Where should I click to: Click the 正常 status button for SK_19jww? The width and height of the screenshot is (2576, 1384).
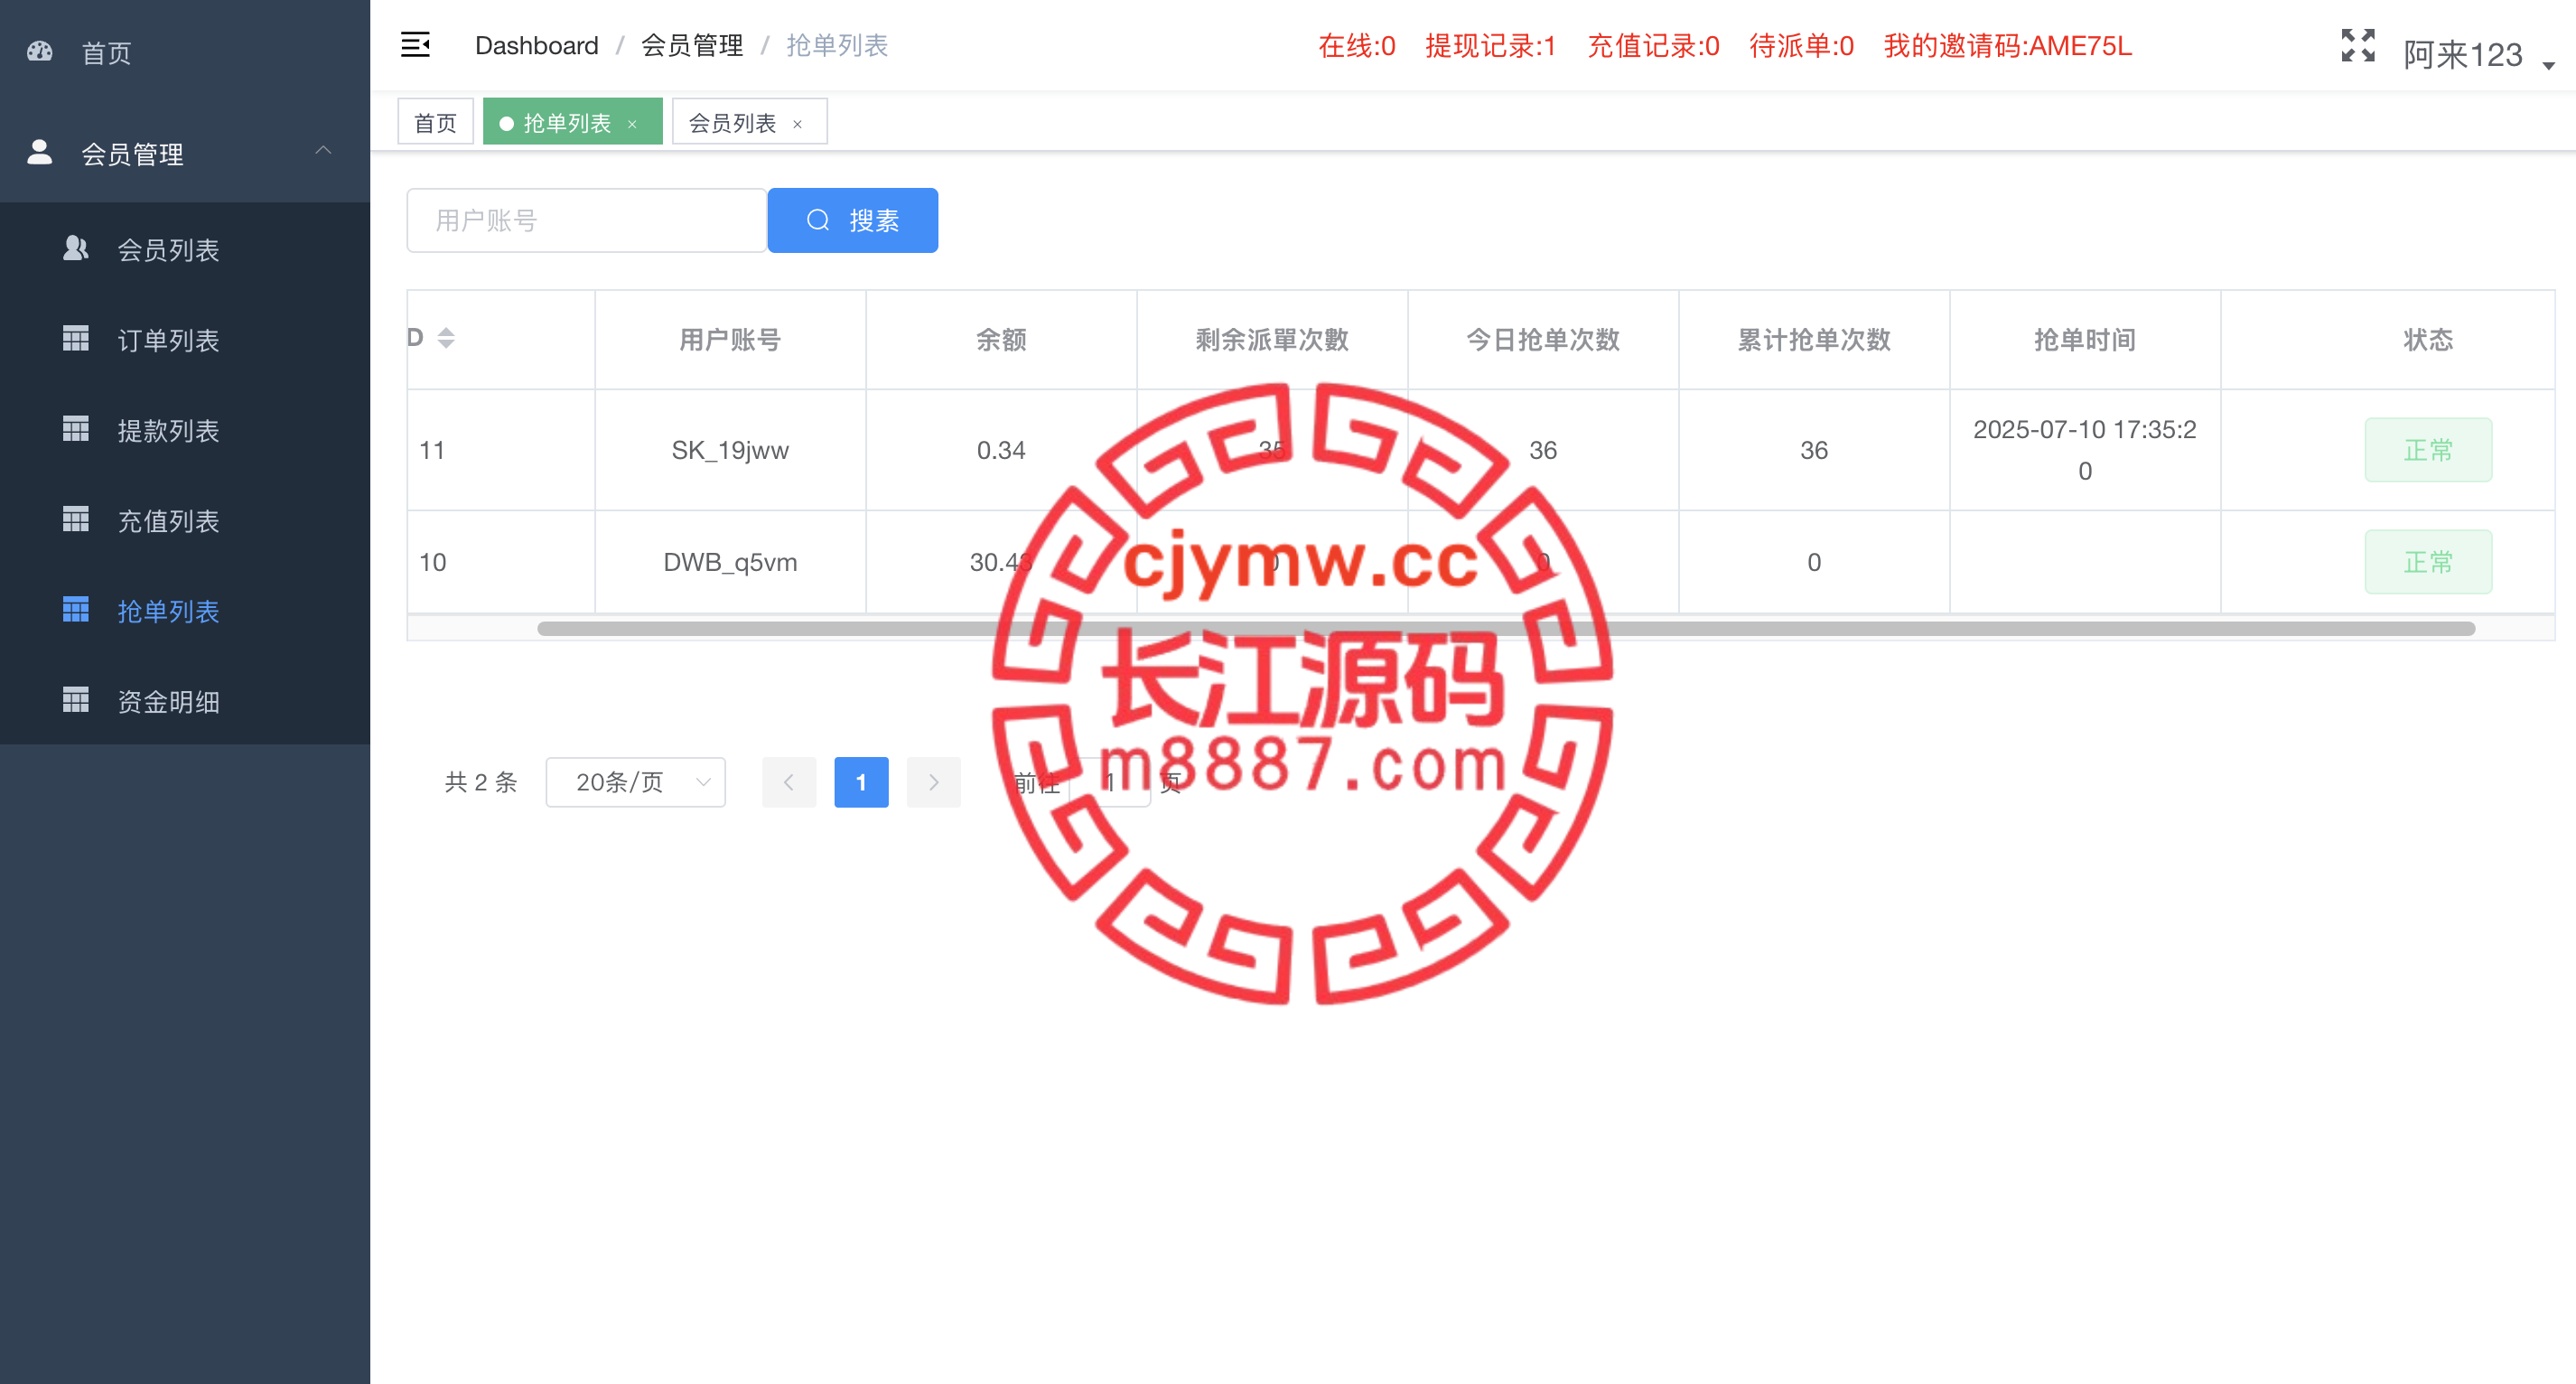tap(2427, 450)
